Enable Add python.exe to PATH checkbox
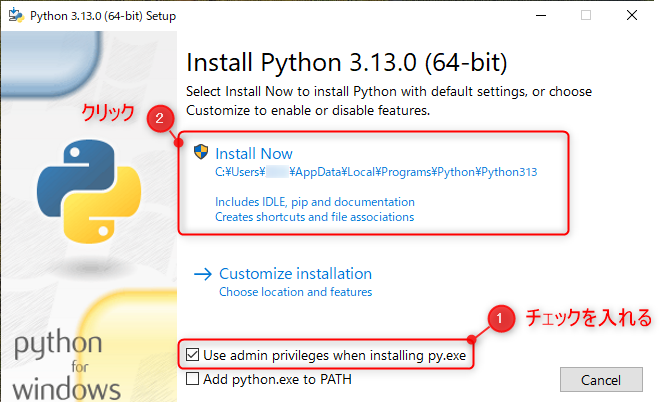Image resolution: width=672 pixels, height=402 pixels. click(193, 379)
